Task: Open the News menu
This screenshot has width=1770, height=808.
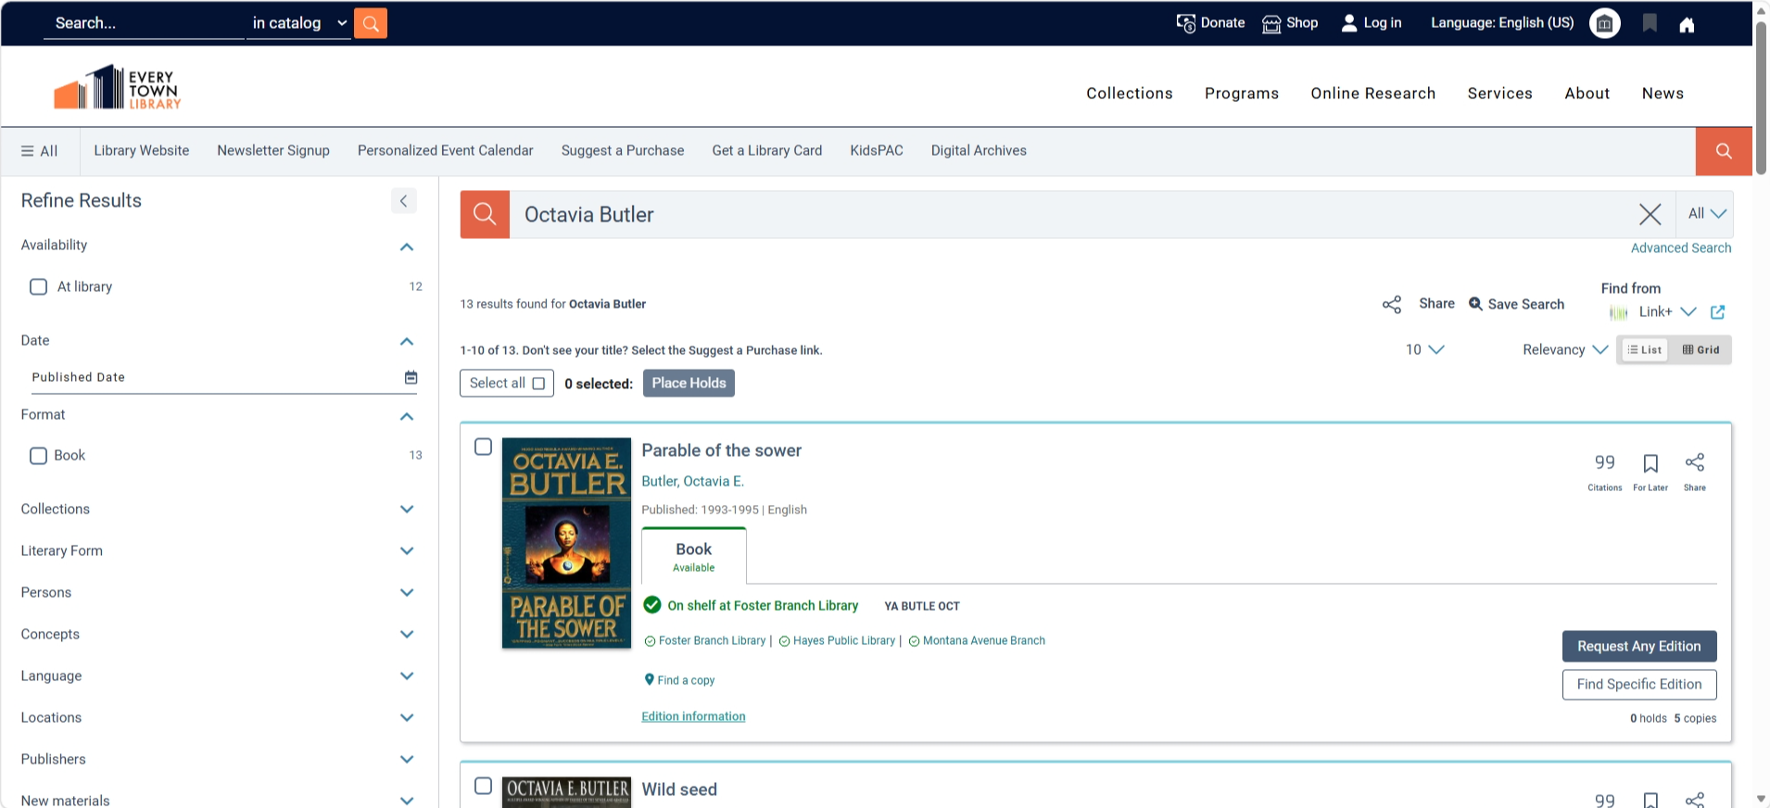Action: (x=1662, y=93)
